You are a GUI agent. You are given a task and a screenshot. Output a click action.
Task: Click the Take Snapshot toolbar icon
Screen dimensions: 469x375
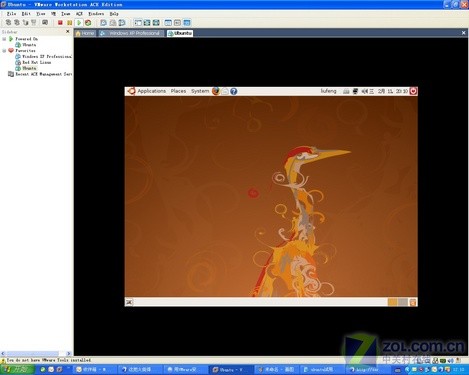(104, 23)
